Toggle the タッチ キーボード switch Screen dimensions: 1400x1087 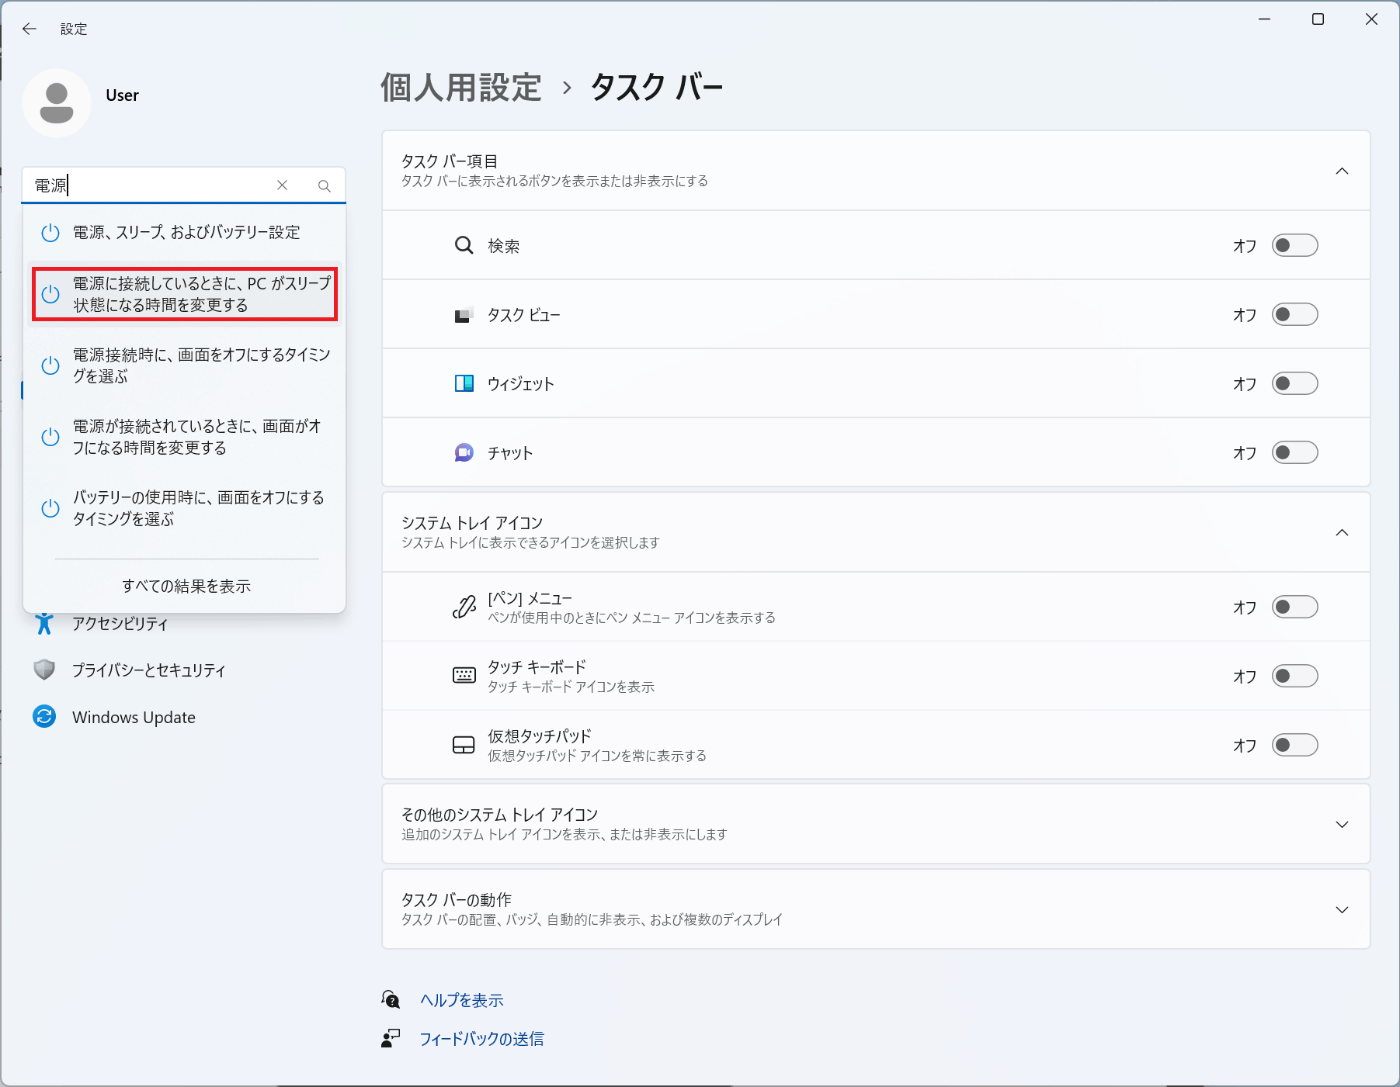pyautogui.click(x=1295, y=676)
